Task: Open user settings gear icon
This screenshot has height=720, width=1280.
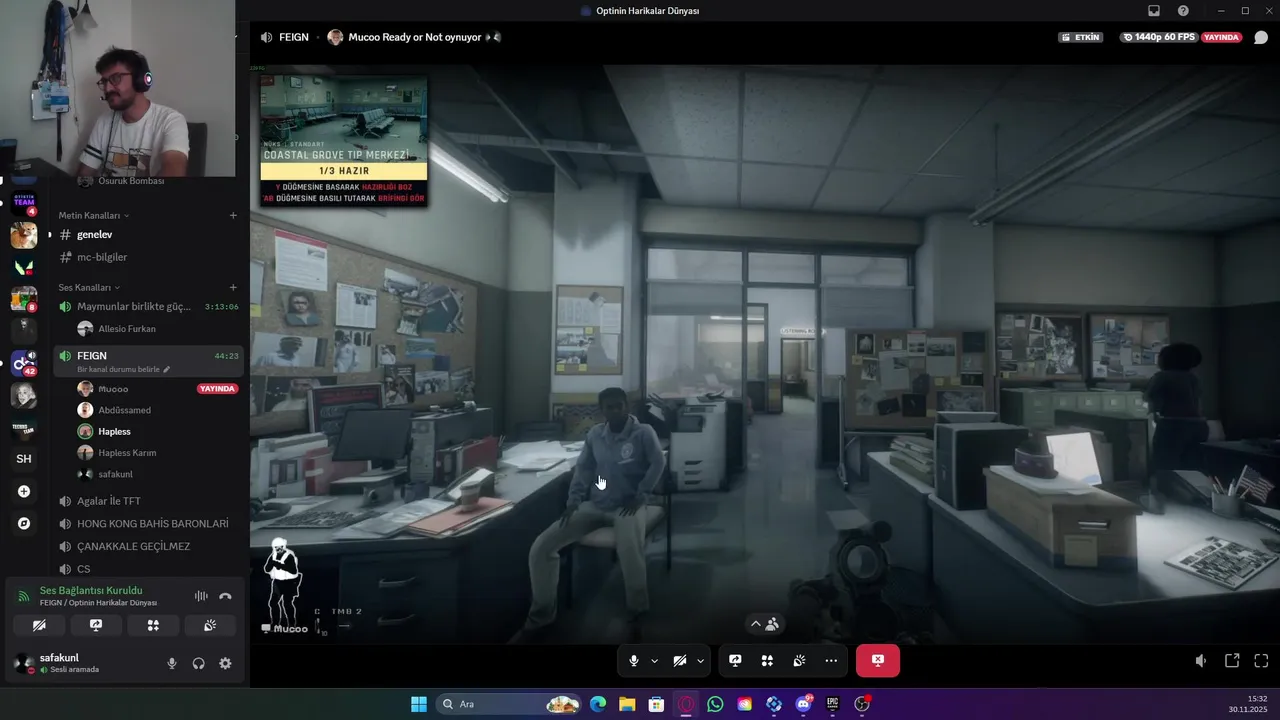Action: [x=225, y=663]
